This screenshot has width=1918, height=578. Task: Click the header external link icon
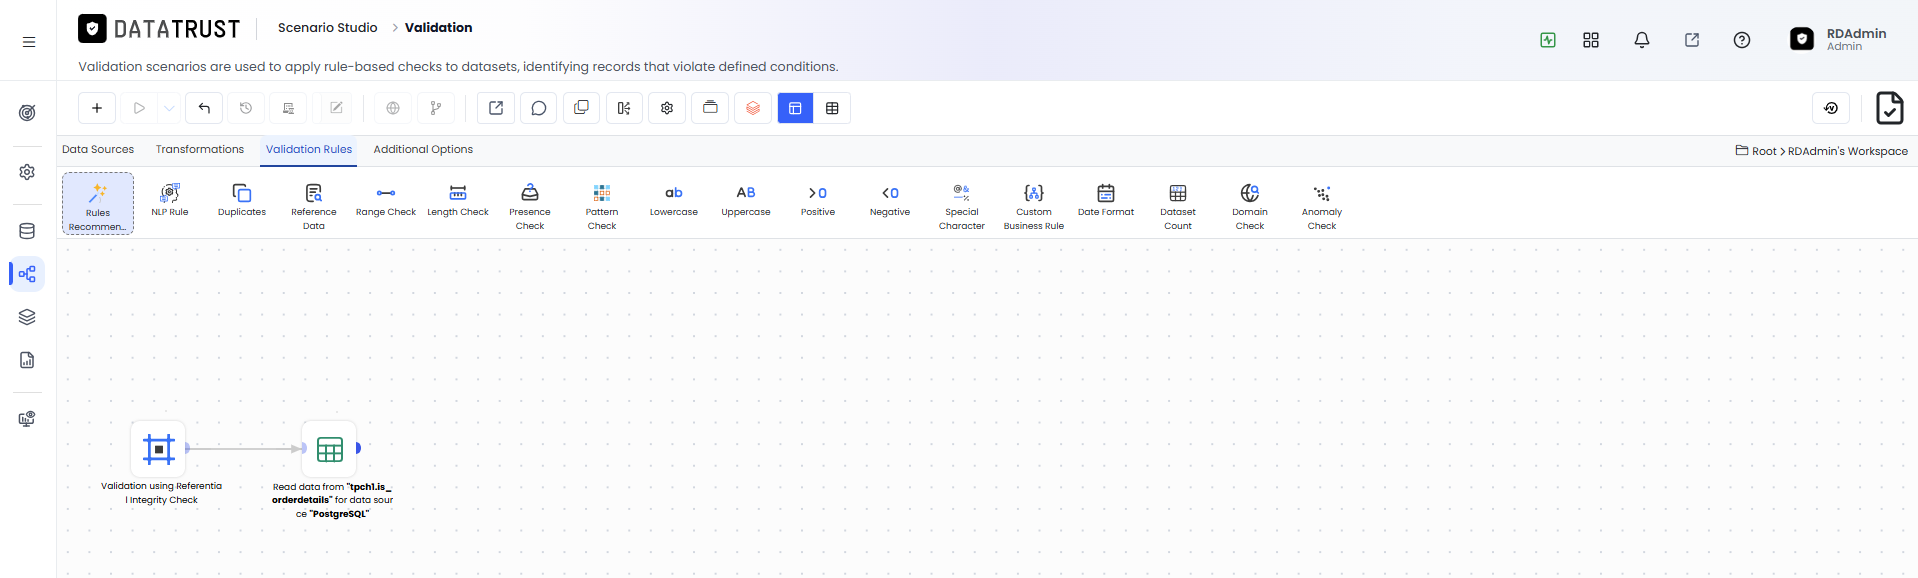point(1692,40)
